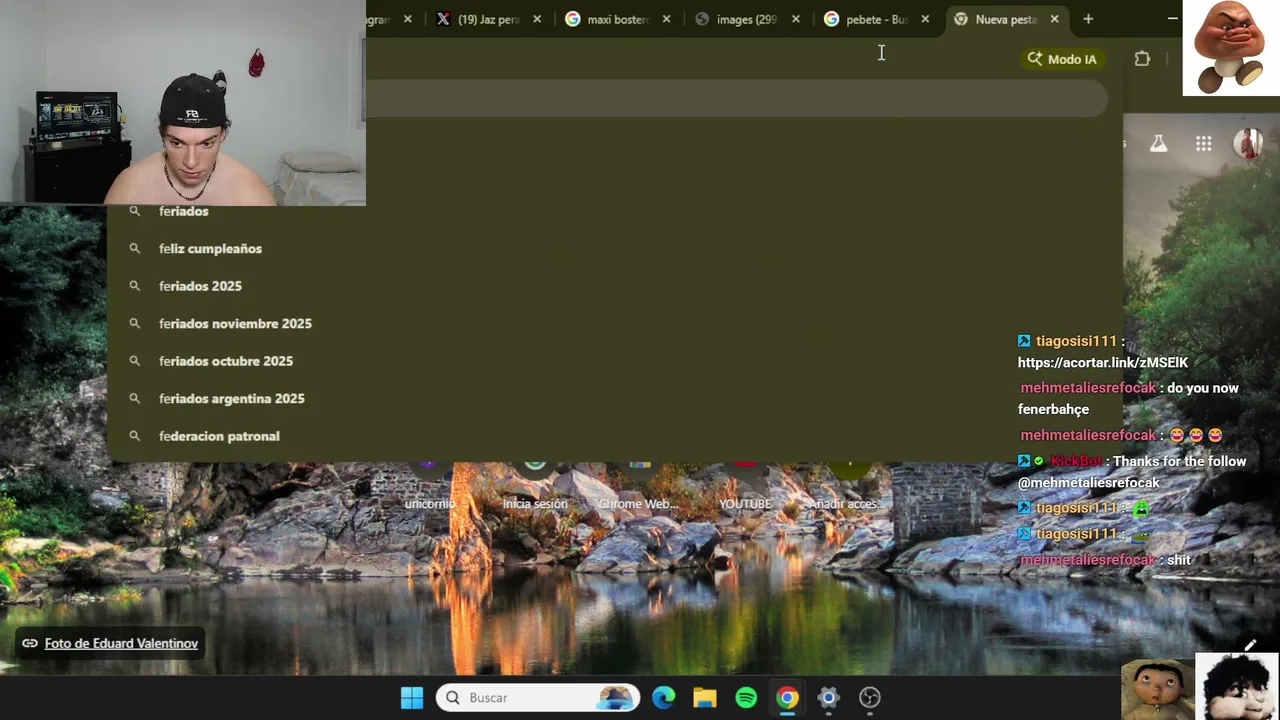Click the Chrome taskbar icon
The height and width of the screenshot is (720, 1280).
(x=788, y=698)
